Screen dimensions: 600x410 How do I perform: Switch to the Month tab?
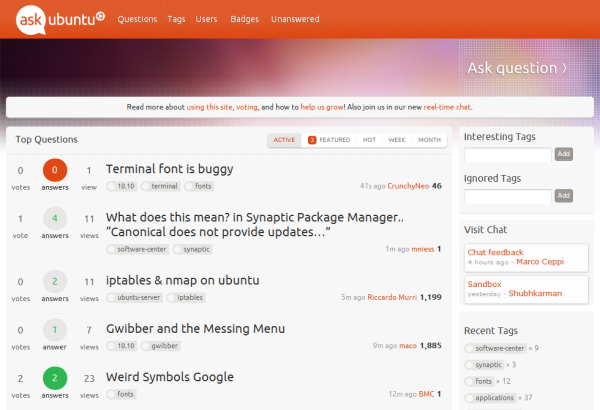[429, 140]
